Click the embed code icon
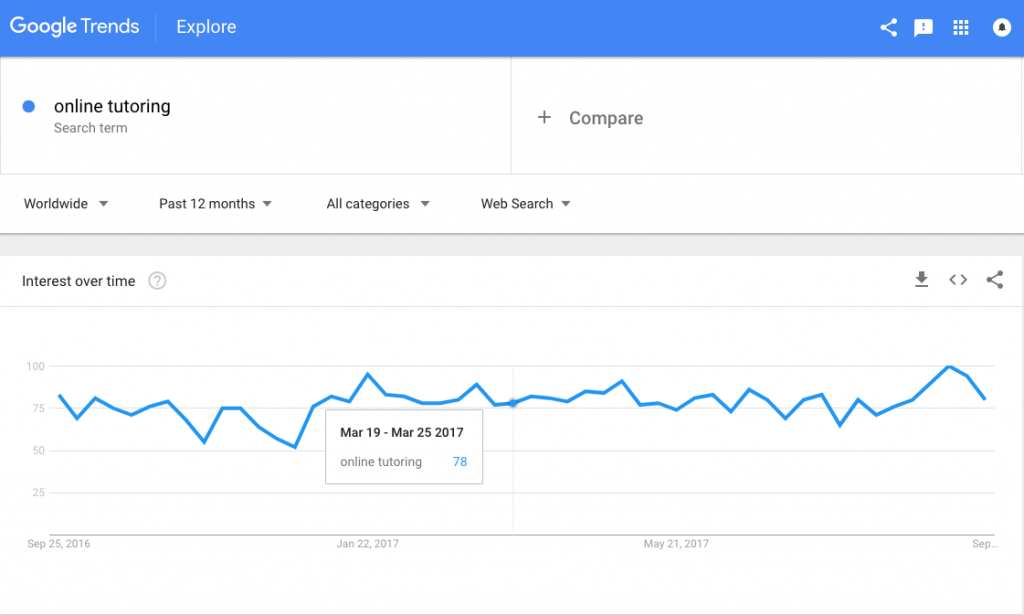Screen dimensions: 1024x615 tap(958, 279)
